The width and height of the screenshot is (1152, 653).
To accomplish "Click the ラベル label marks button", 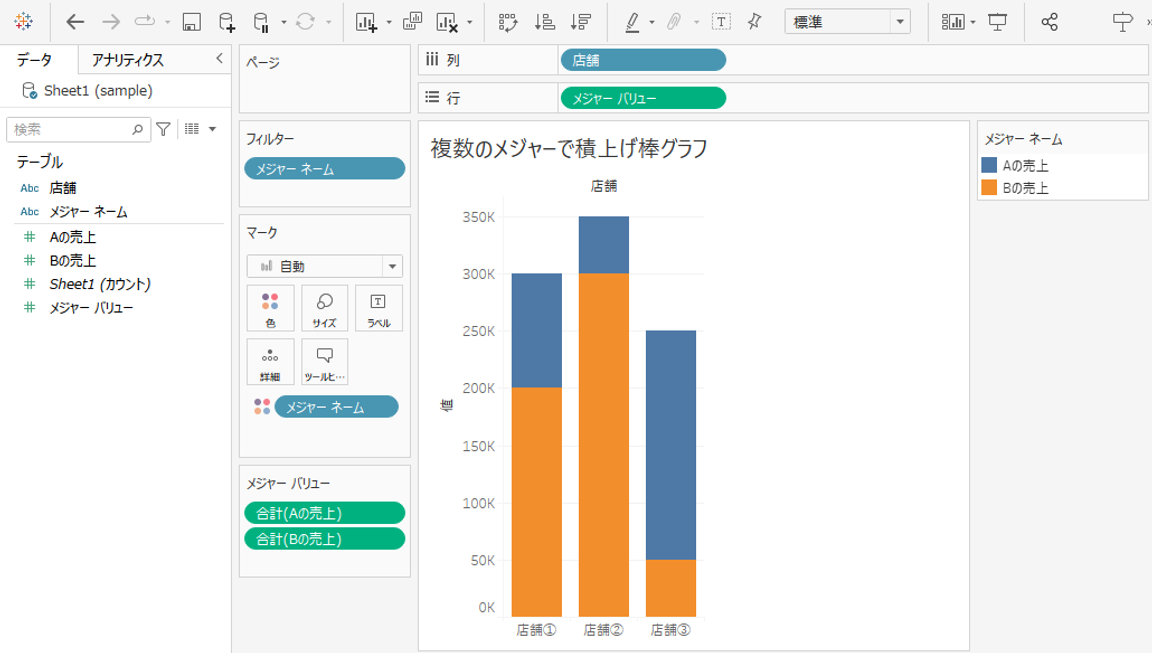I will pos(378,309).
